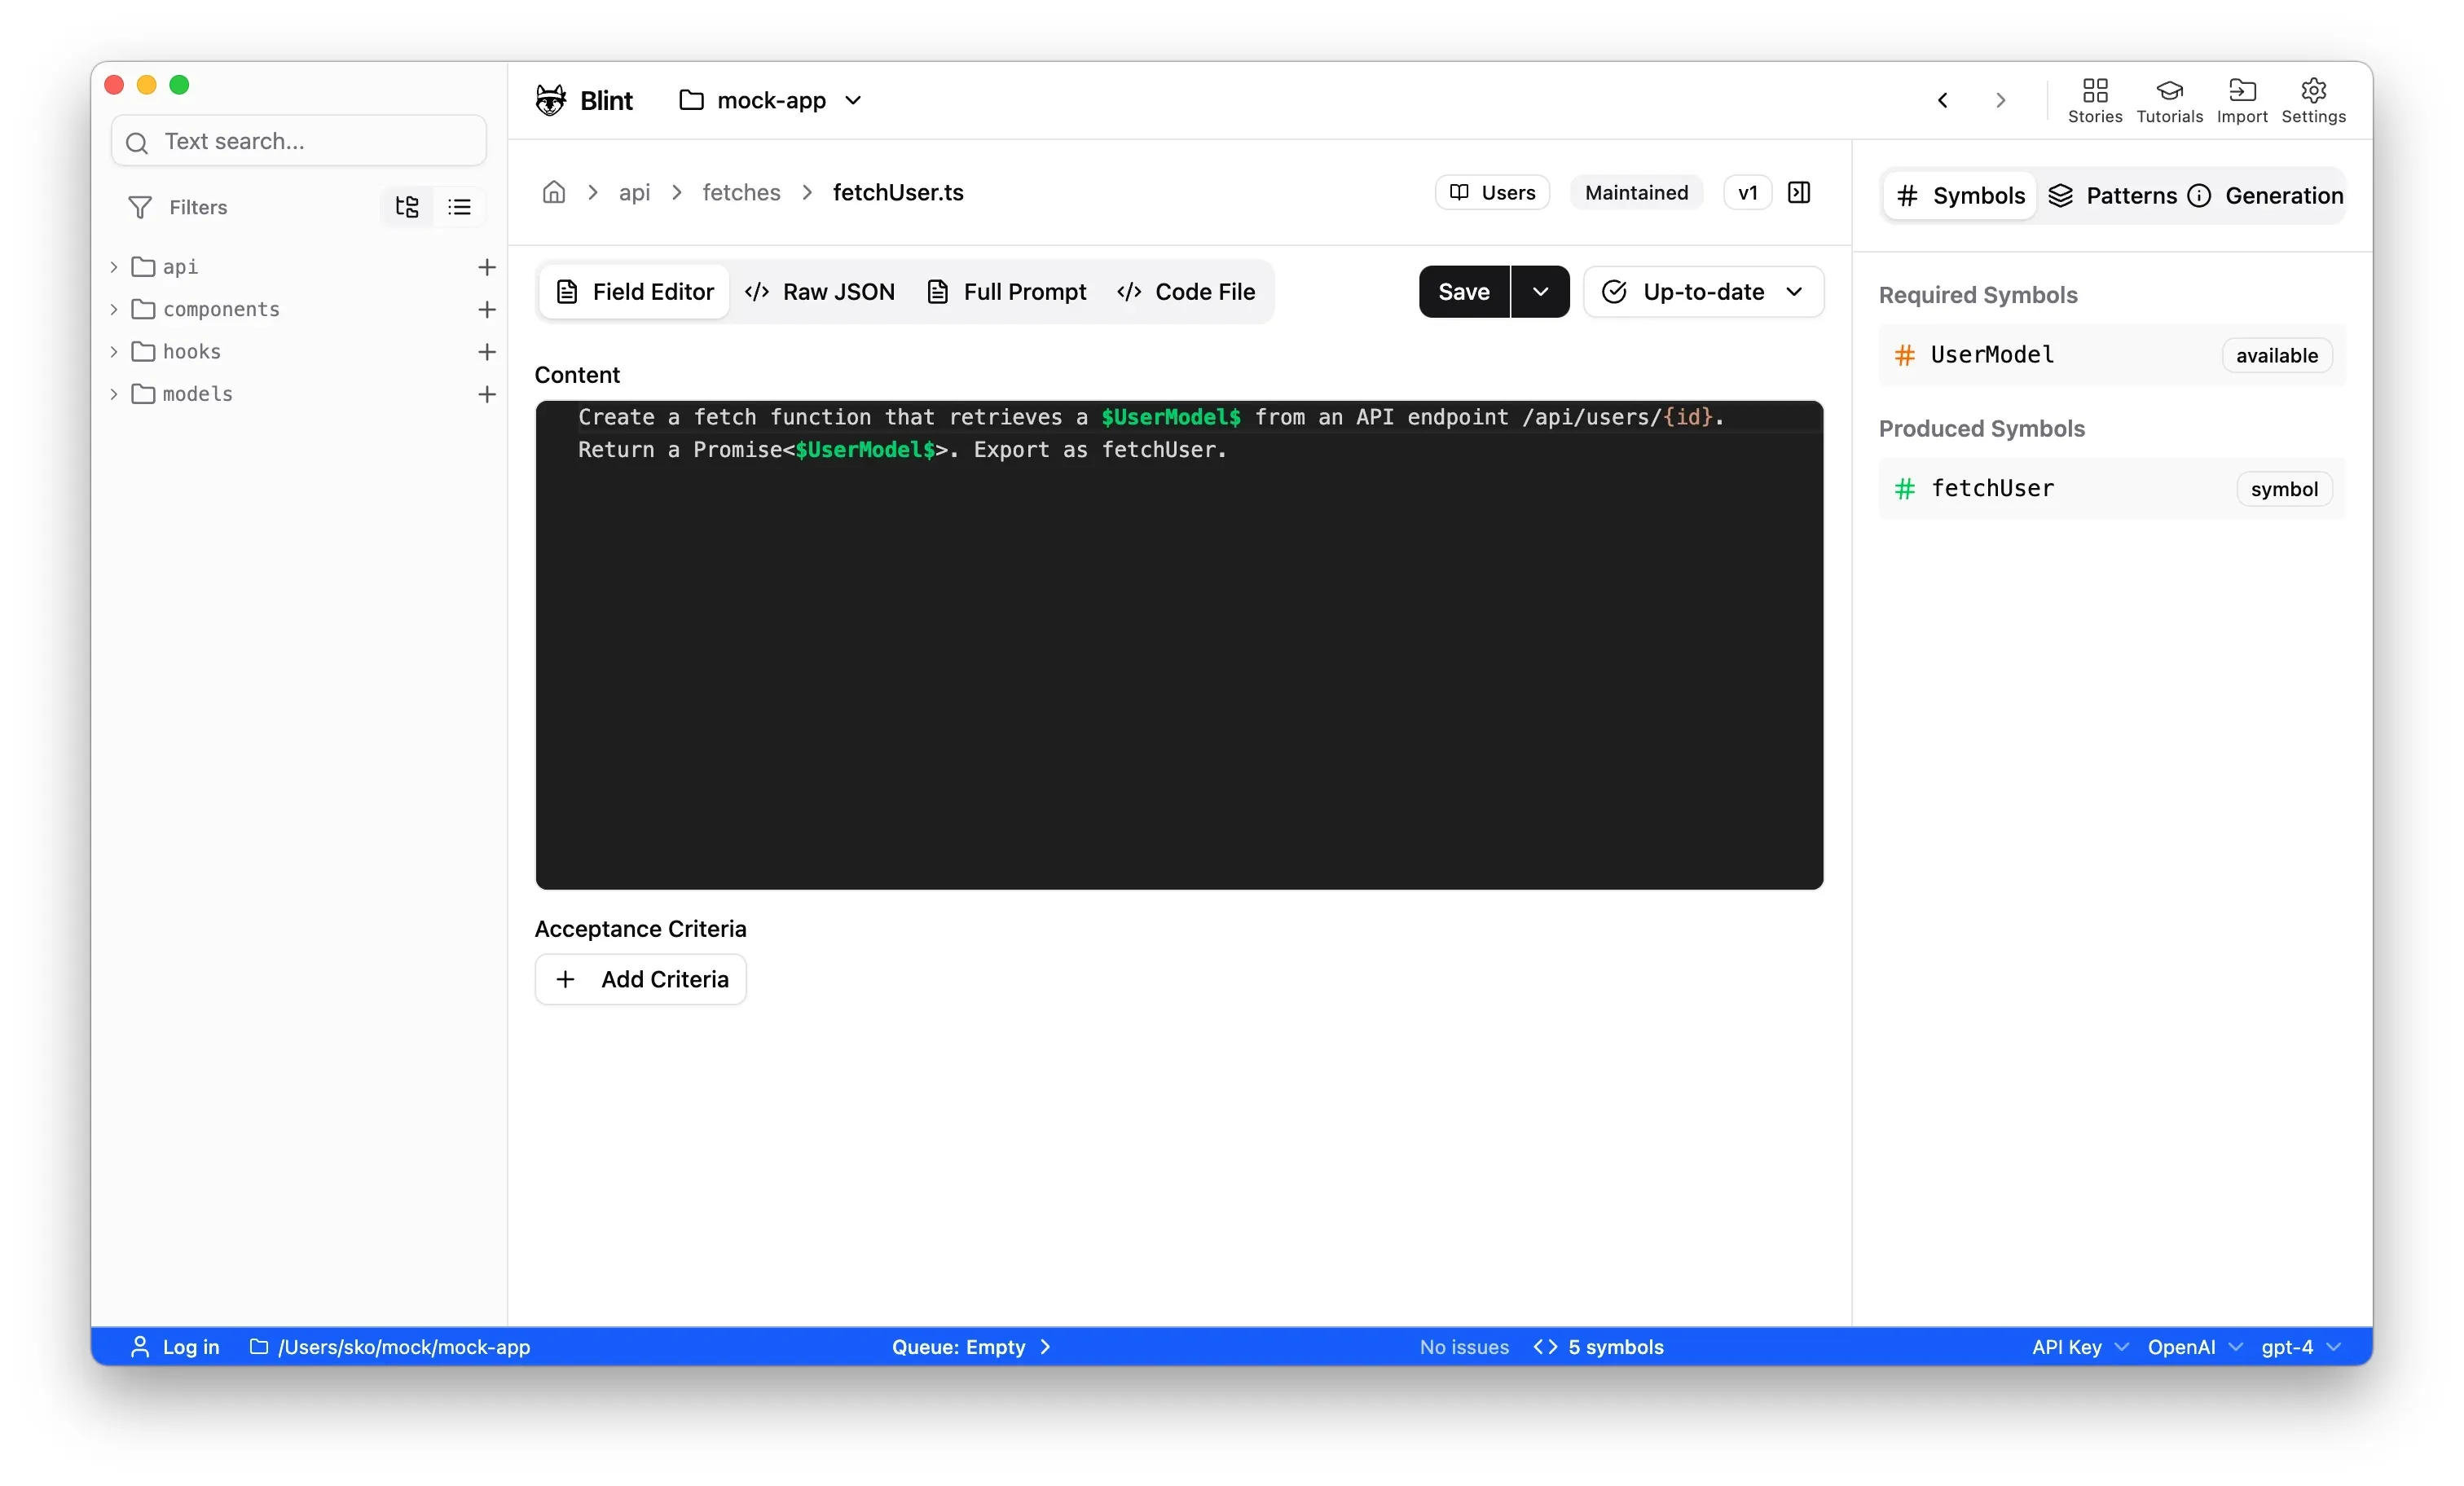The width and height of the screenshot is (2464, 1486).
Task: Click the Save button
Action: coord(1463,292)
